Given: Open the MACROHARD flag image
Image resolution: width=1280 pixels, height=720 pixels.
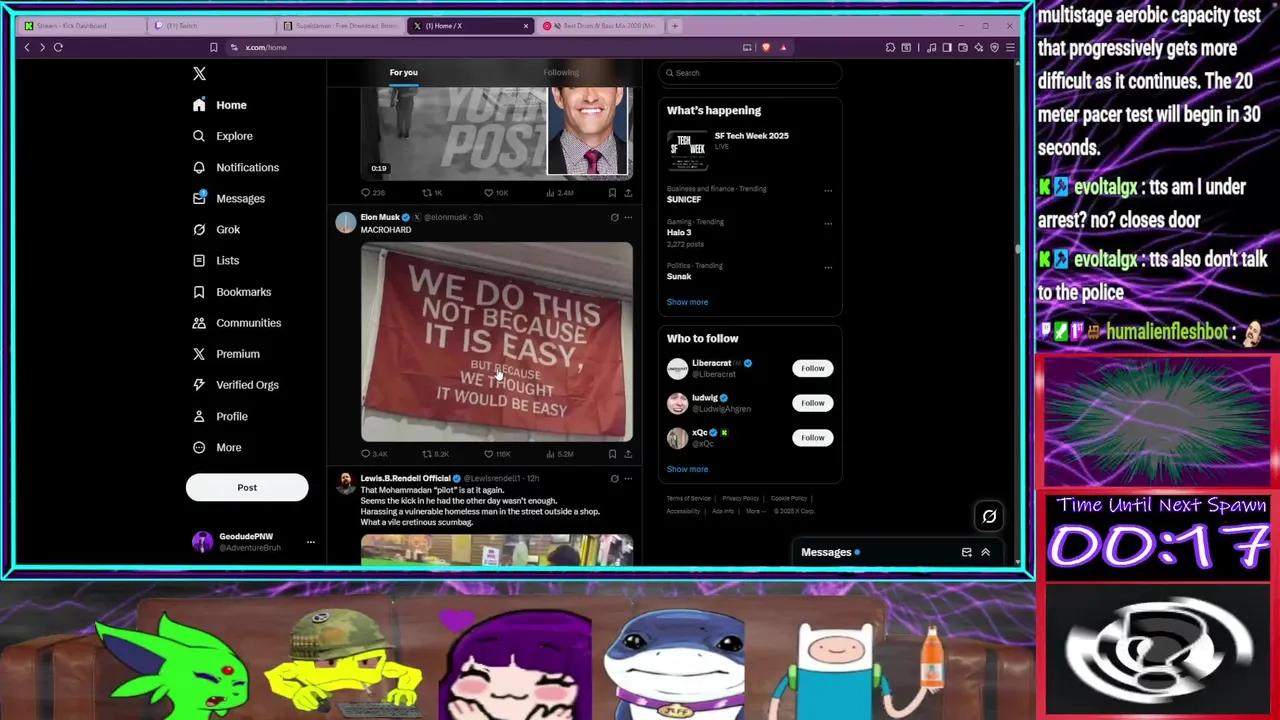Looking at the screenshot, I should tap(497, 341).
